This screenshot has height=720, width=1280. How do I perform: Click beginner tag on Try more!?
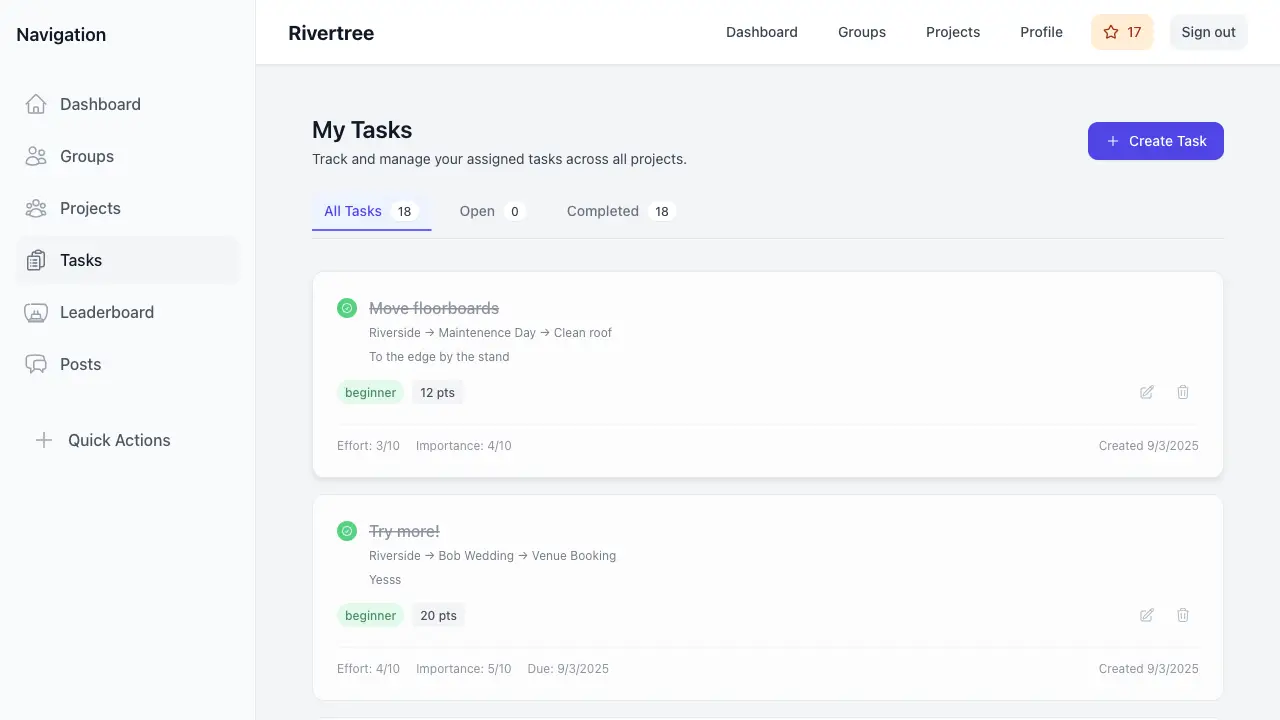coord(371,615)
